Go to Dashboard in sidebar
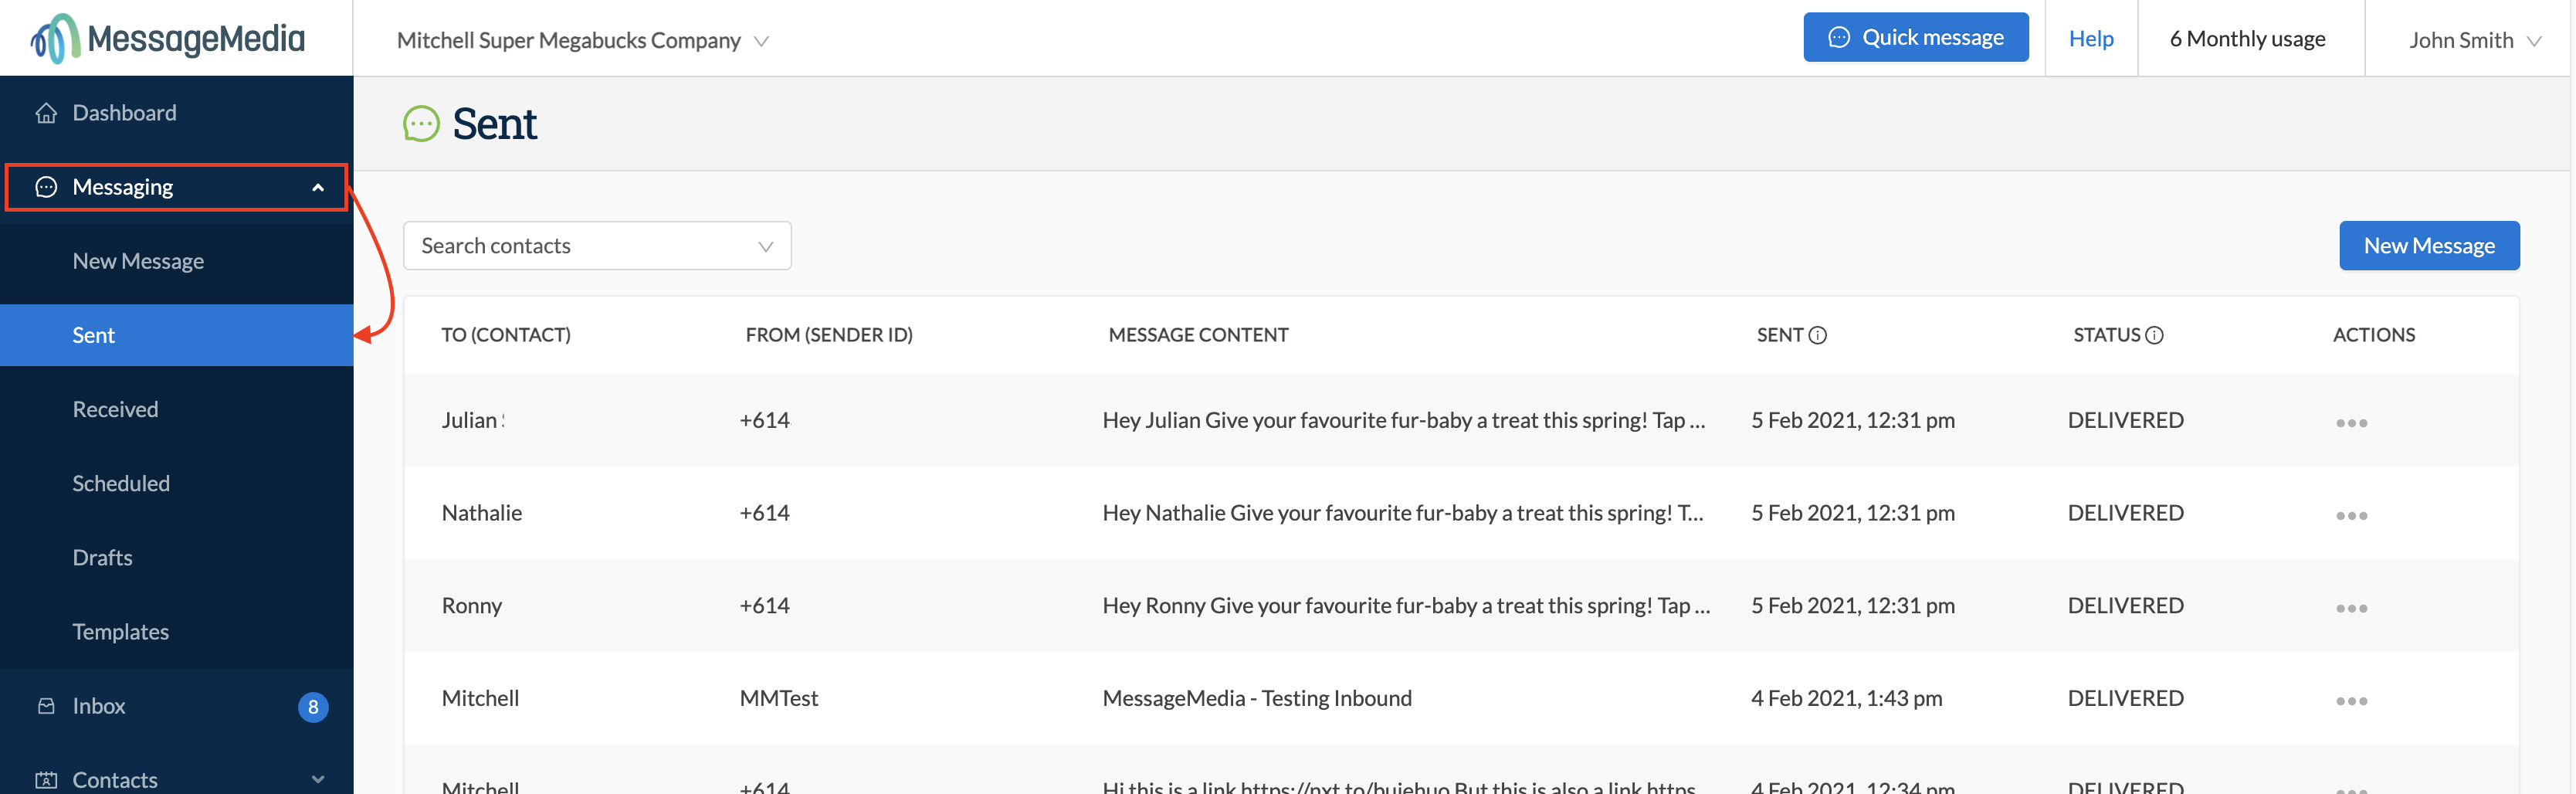This screenshot has width=2576, height=794. tap(124, 113)
